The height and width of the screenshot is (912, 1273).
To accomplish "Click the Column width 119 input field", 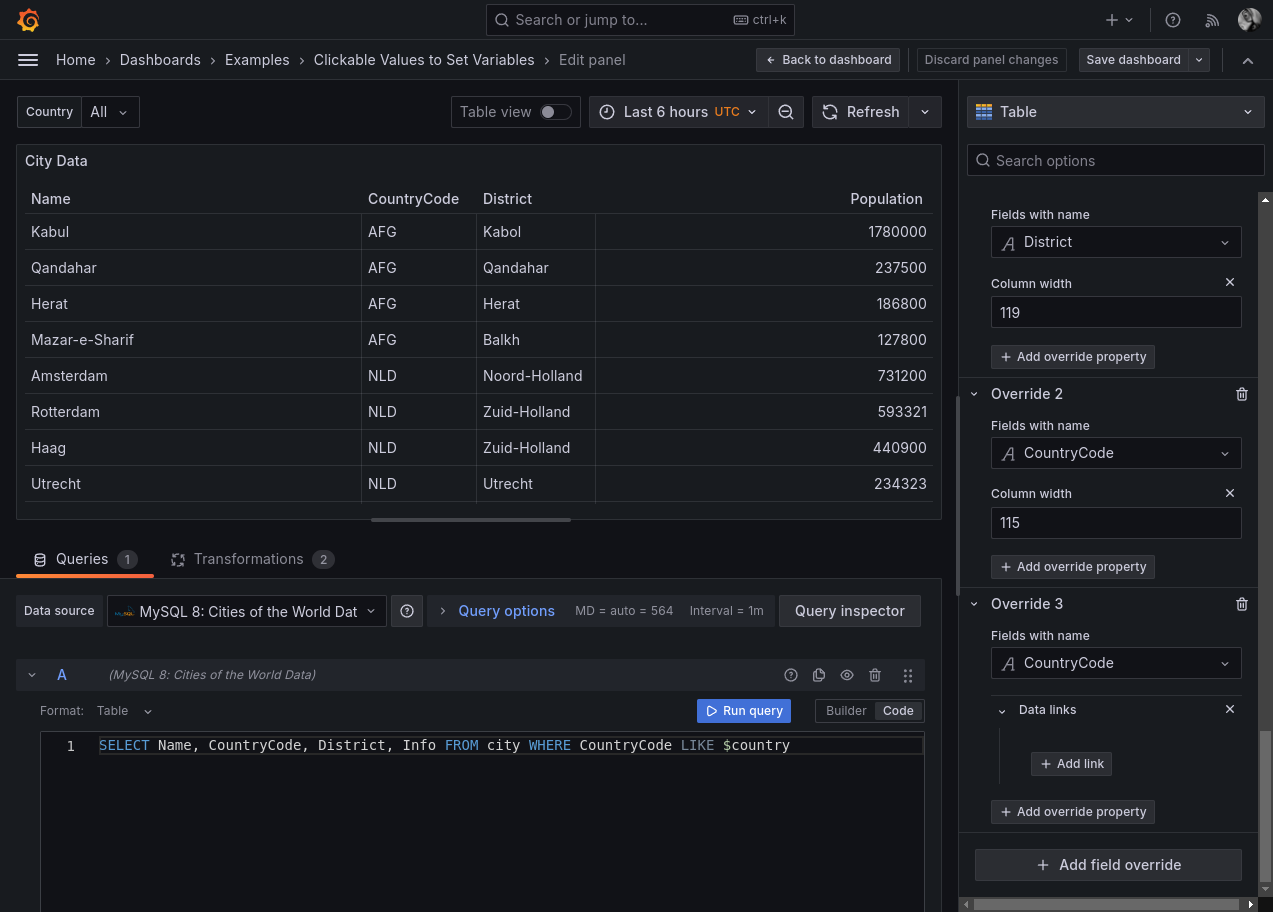I will click(1115, 312).
